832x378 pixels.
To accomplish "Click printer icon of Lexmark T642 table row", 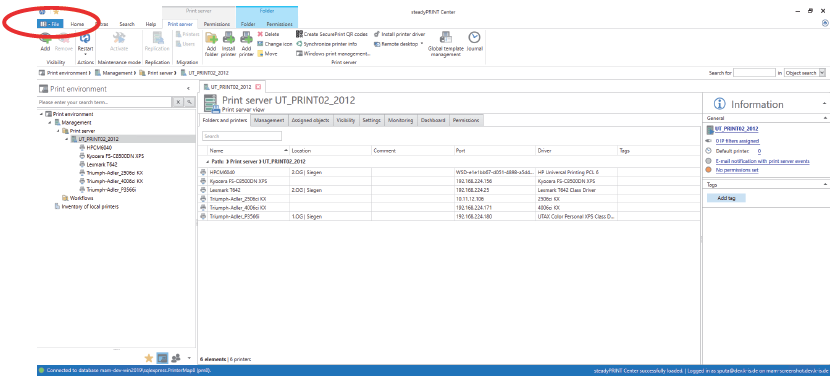I will point(203,190).
